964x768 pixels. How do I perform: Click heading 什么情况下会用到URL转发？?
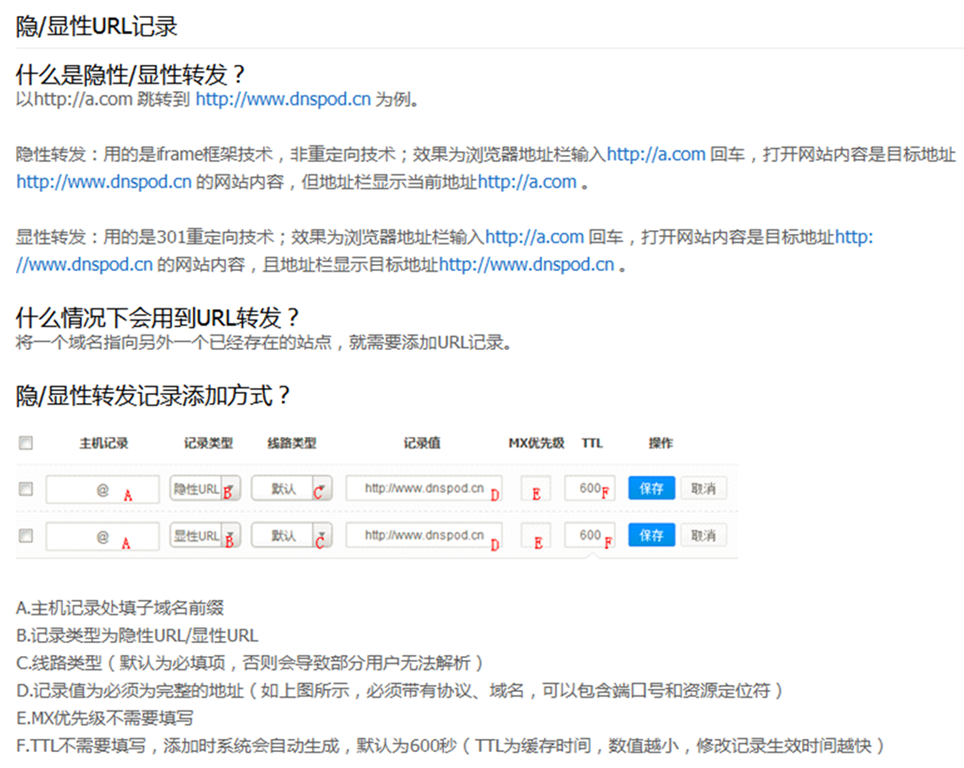coord(158,318)
